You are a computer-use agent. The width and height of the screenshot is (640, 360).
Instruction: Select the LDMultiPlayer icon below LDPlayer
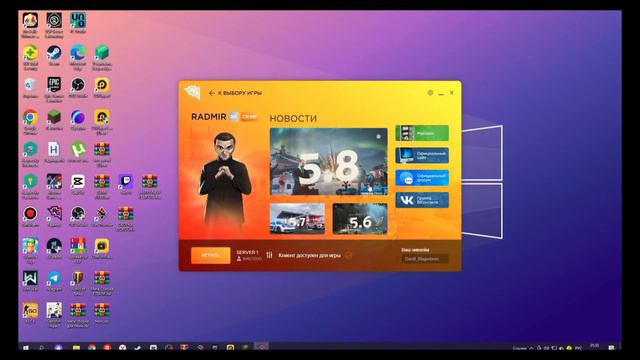point(102,117)
